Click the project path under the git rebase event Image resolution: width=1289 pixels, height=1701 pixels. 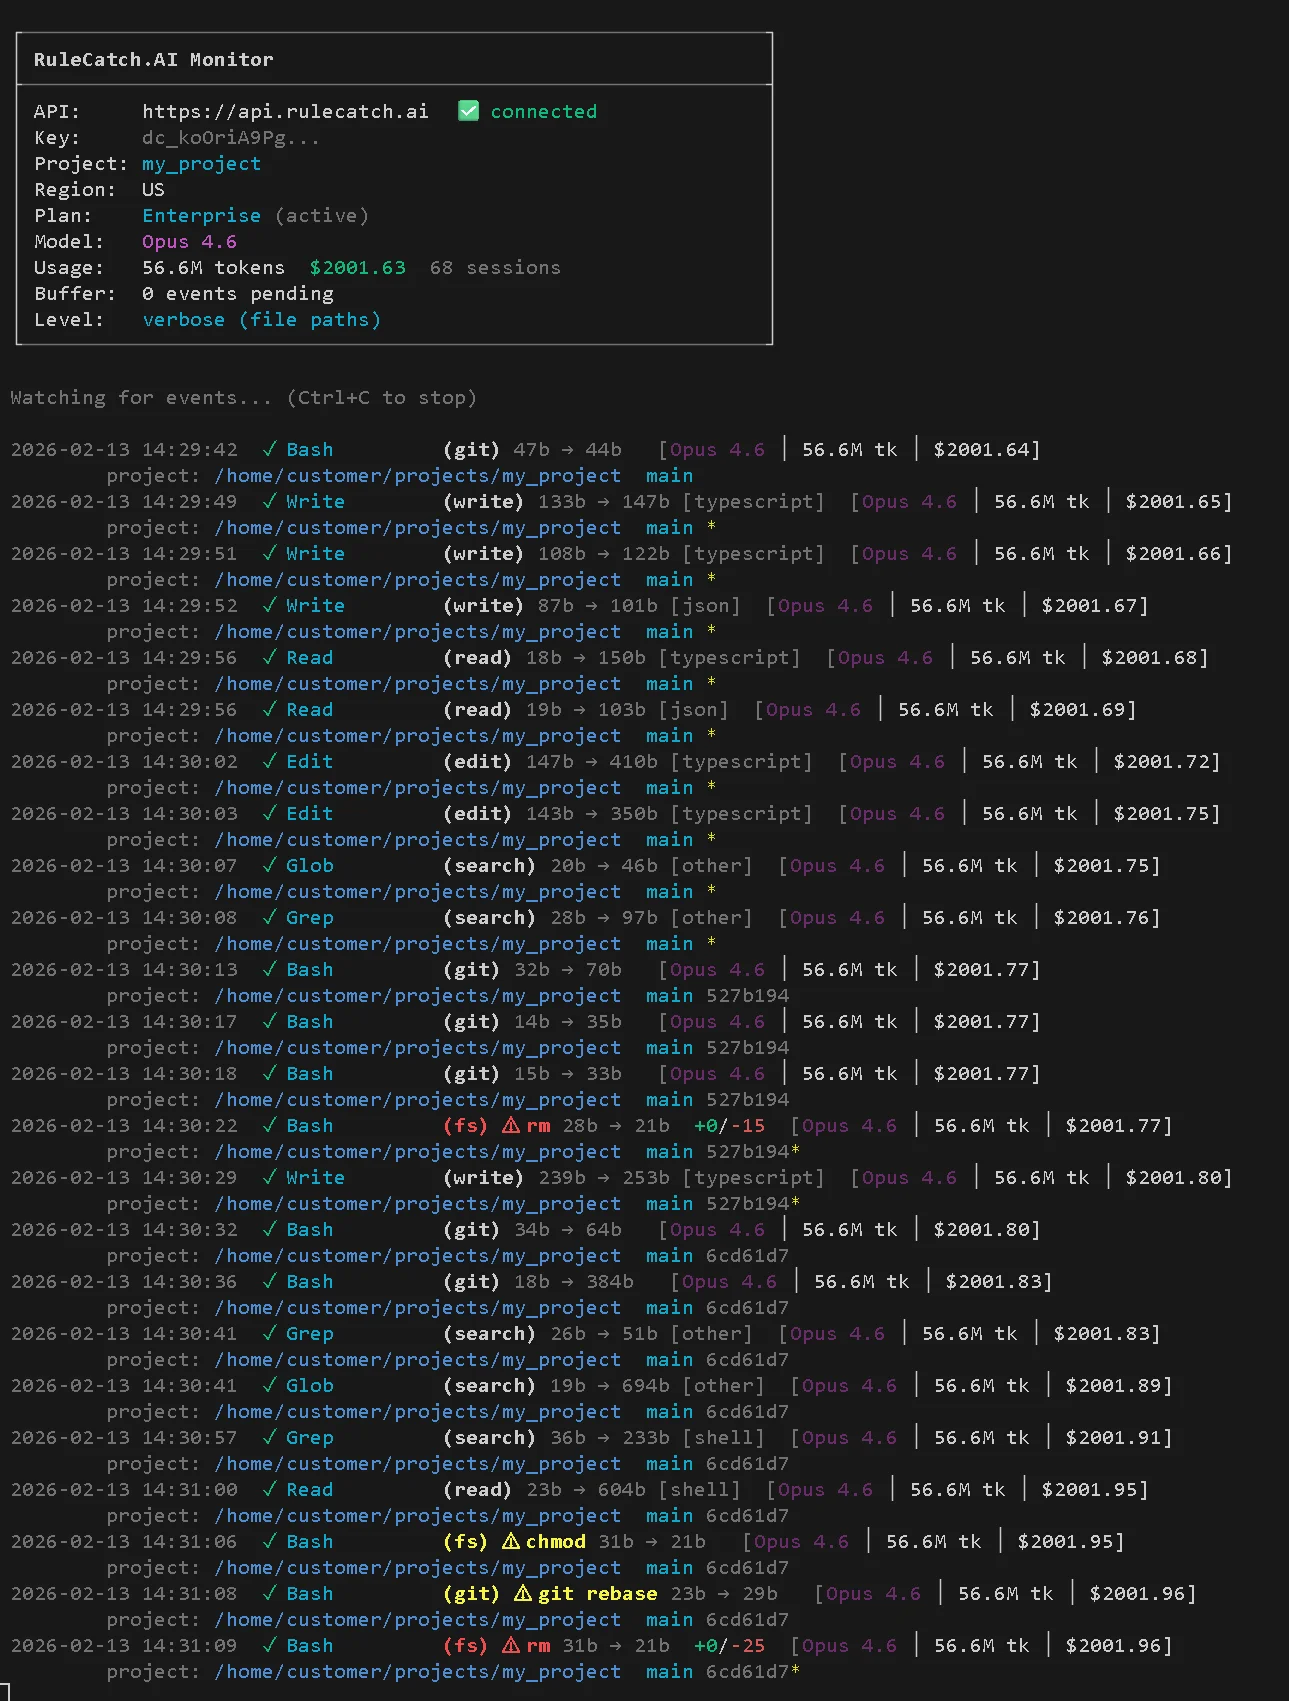click(418, 1620)
